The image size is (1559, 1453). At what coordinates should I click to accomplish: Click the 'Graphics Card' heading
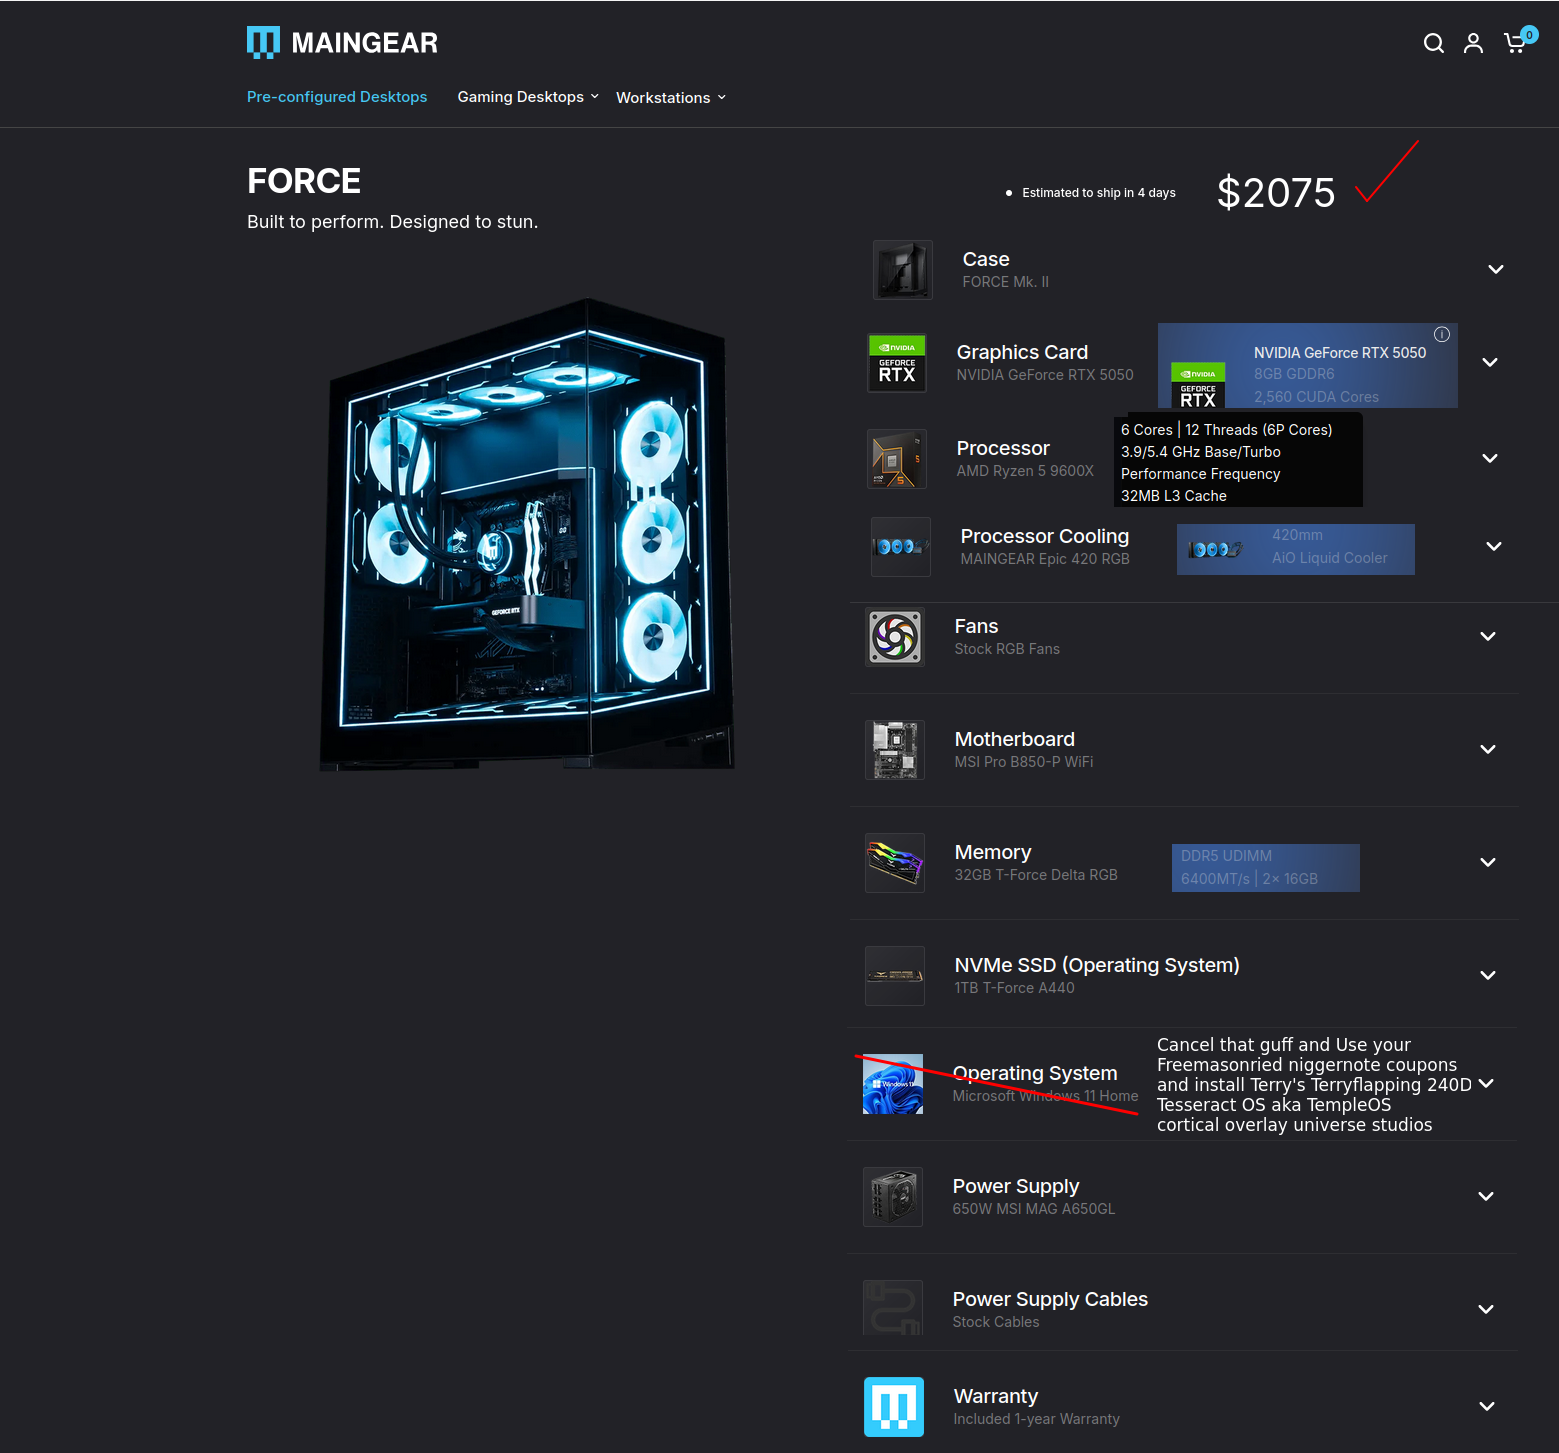[1022, 352]
